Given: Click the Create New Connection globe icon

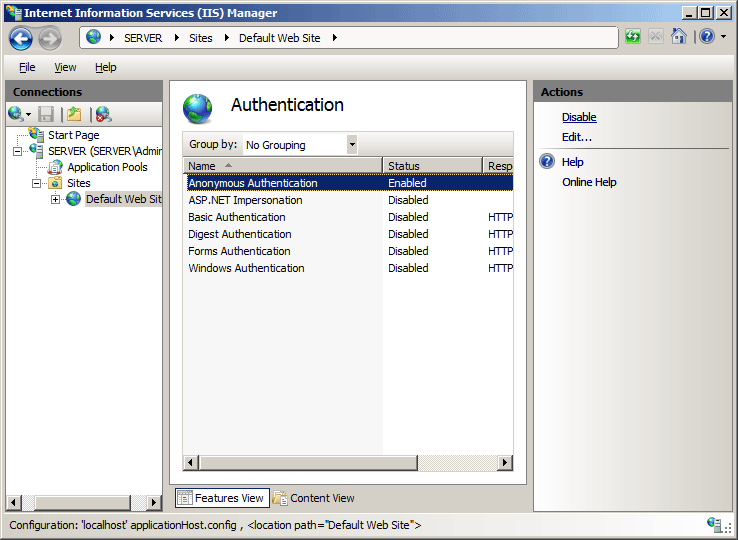Looking at the screenshot, I should pos(17,114).
